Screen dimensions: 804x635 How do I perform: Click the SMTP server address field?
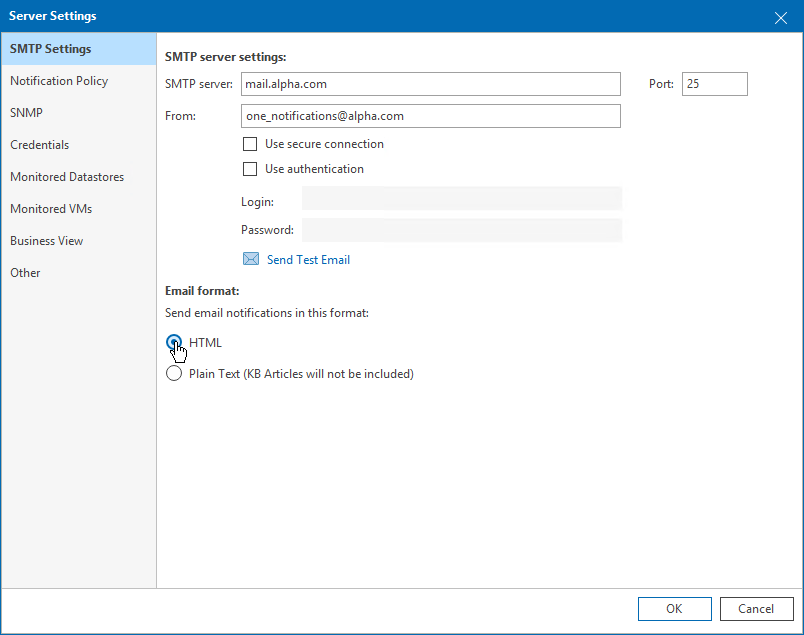(431, 84)
